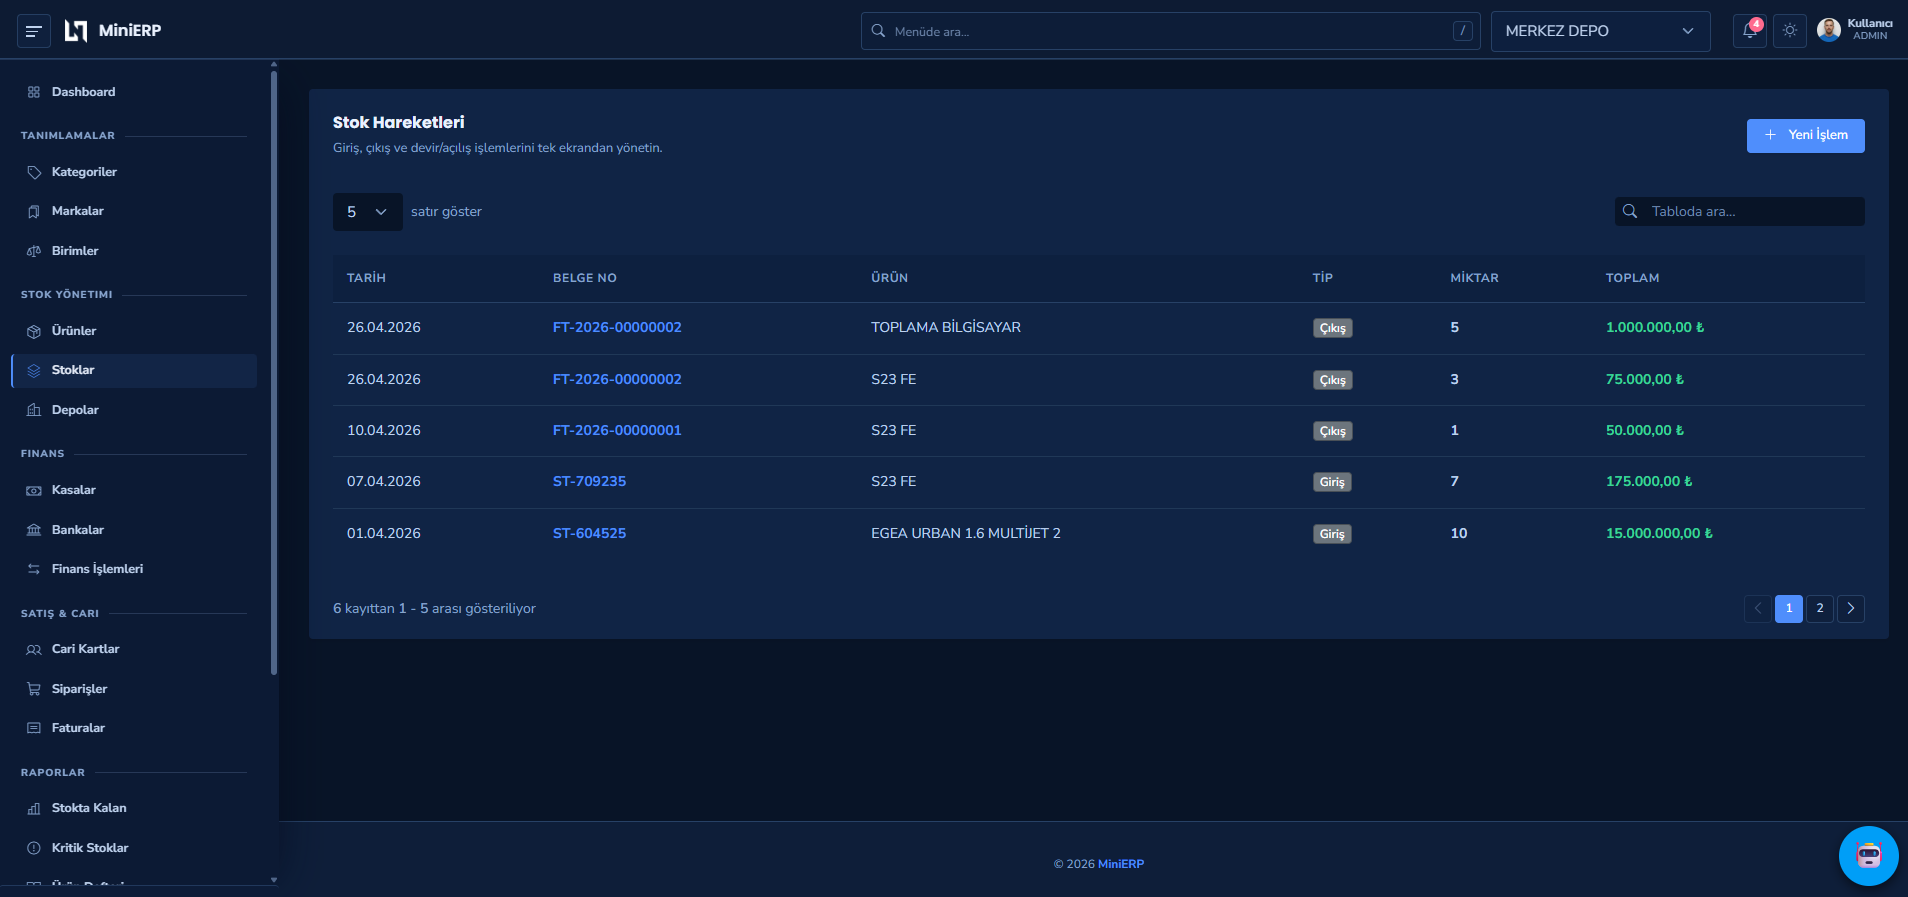Open the Markalar page
The height and width of the screenshot is (897, 1908).
pyautogui.click(x=134, y=211)
